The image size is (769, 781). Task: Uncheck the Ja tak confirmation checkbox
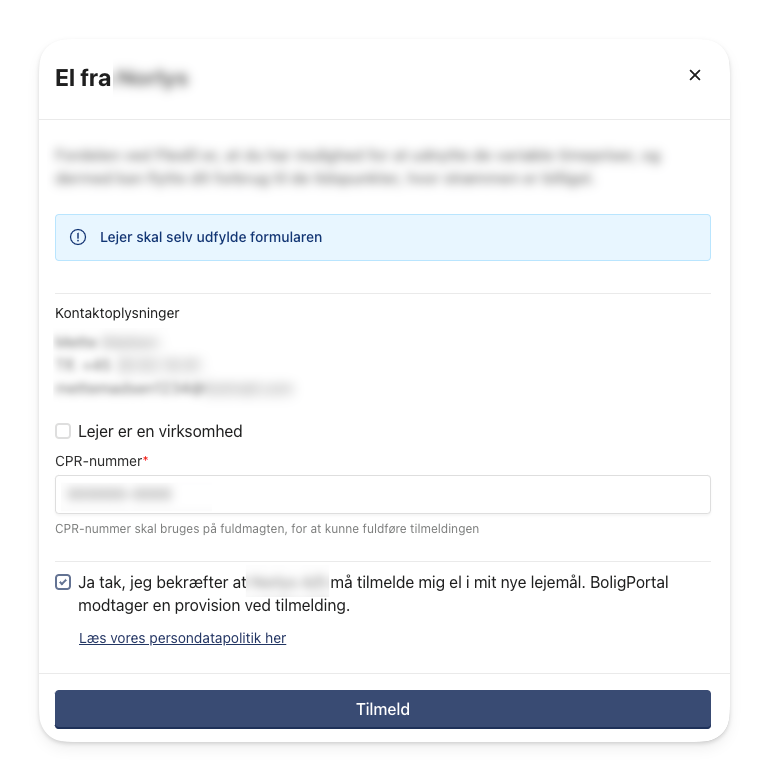pyautogui.click(x=63, y=582)
